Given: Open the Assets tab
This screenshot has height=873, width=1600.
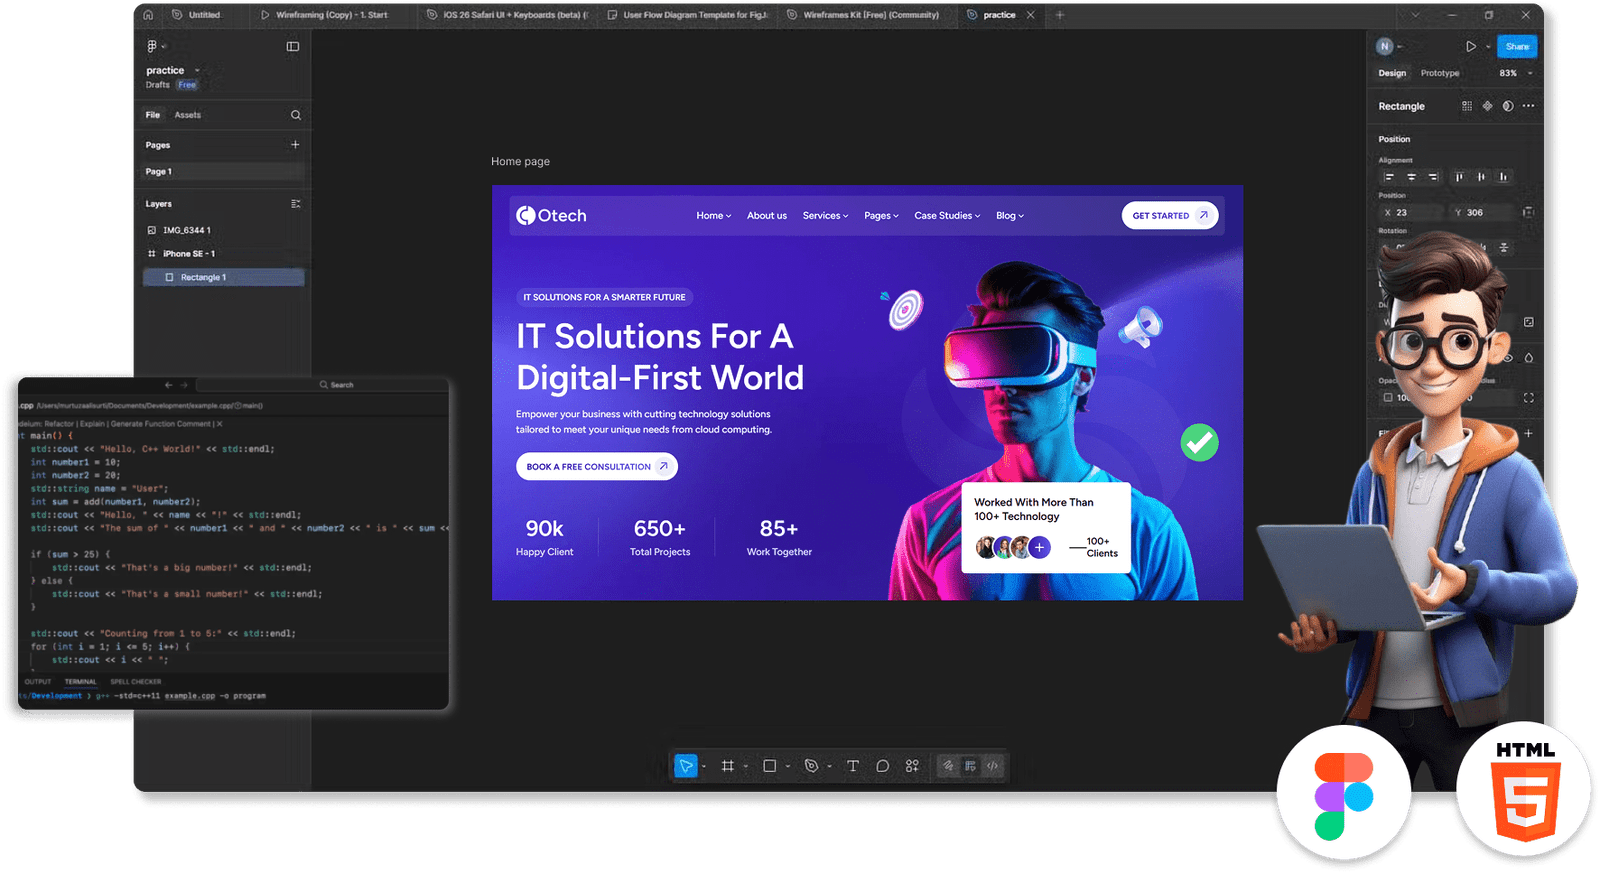Looking at the screenshot, I should click(188, 115).
